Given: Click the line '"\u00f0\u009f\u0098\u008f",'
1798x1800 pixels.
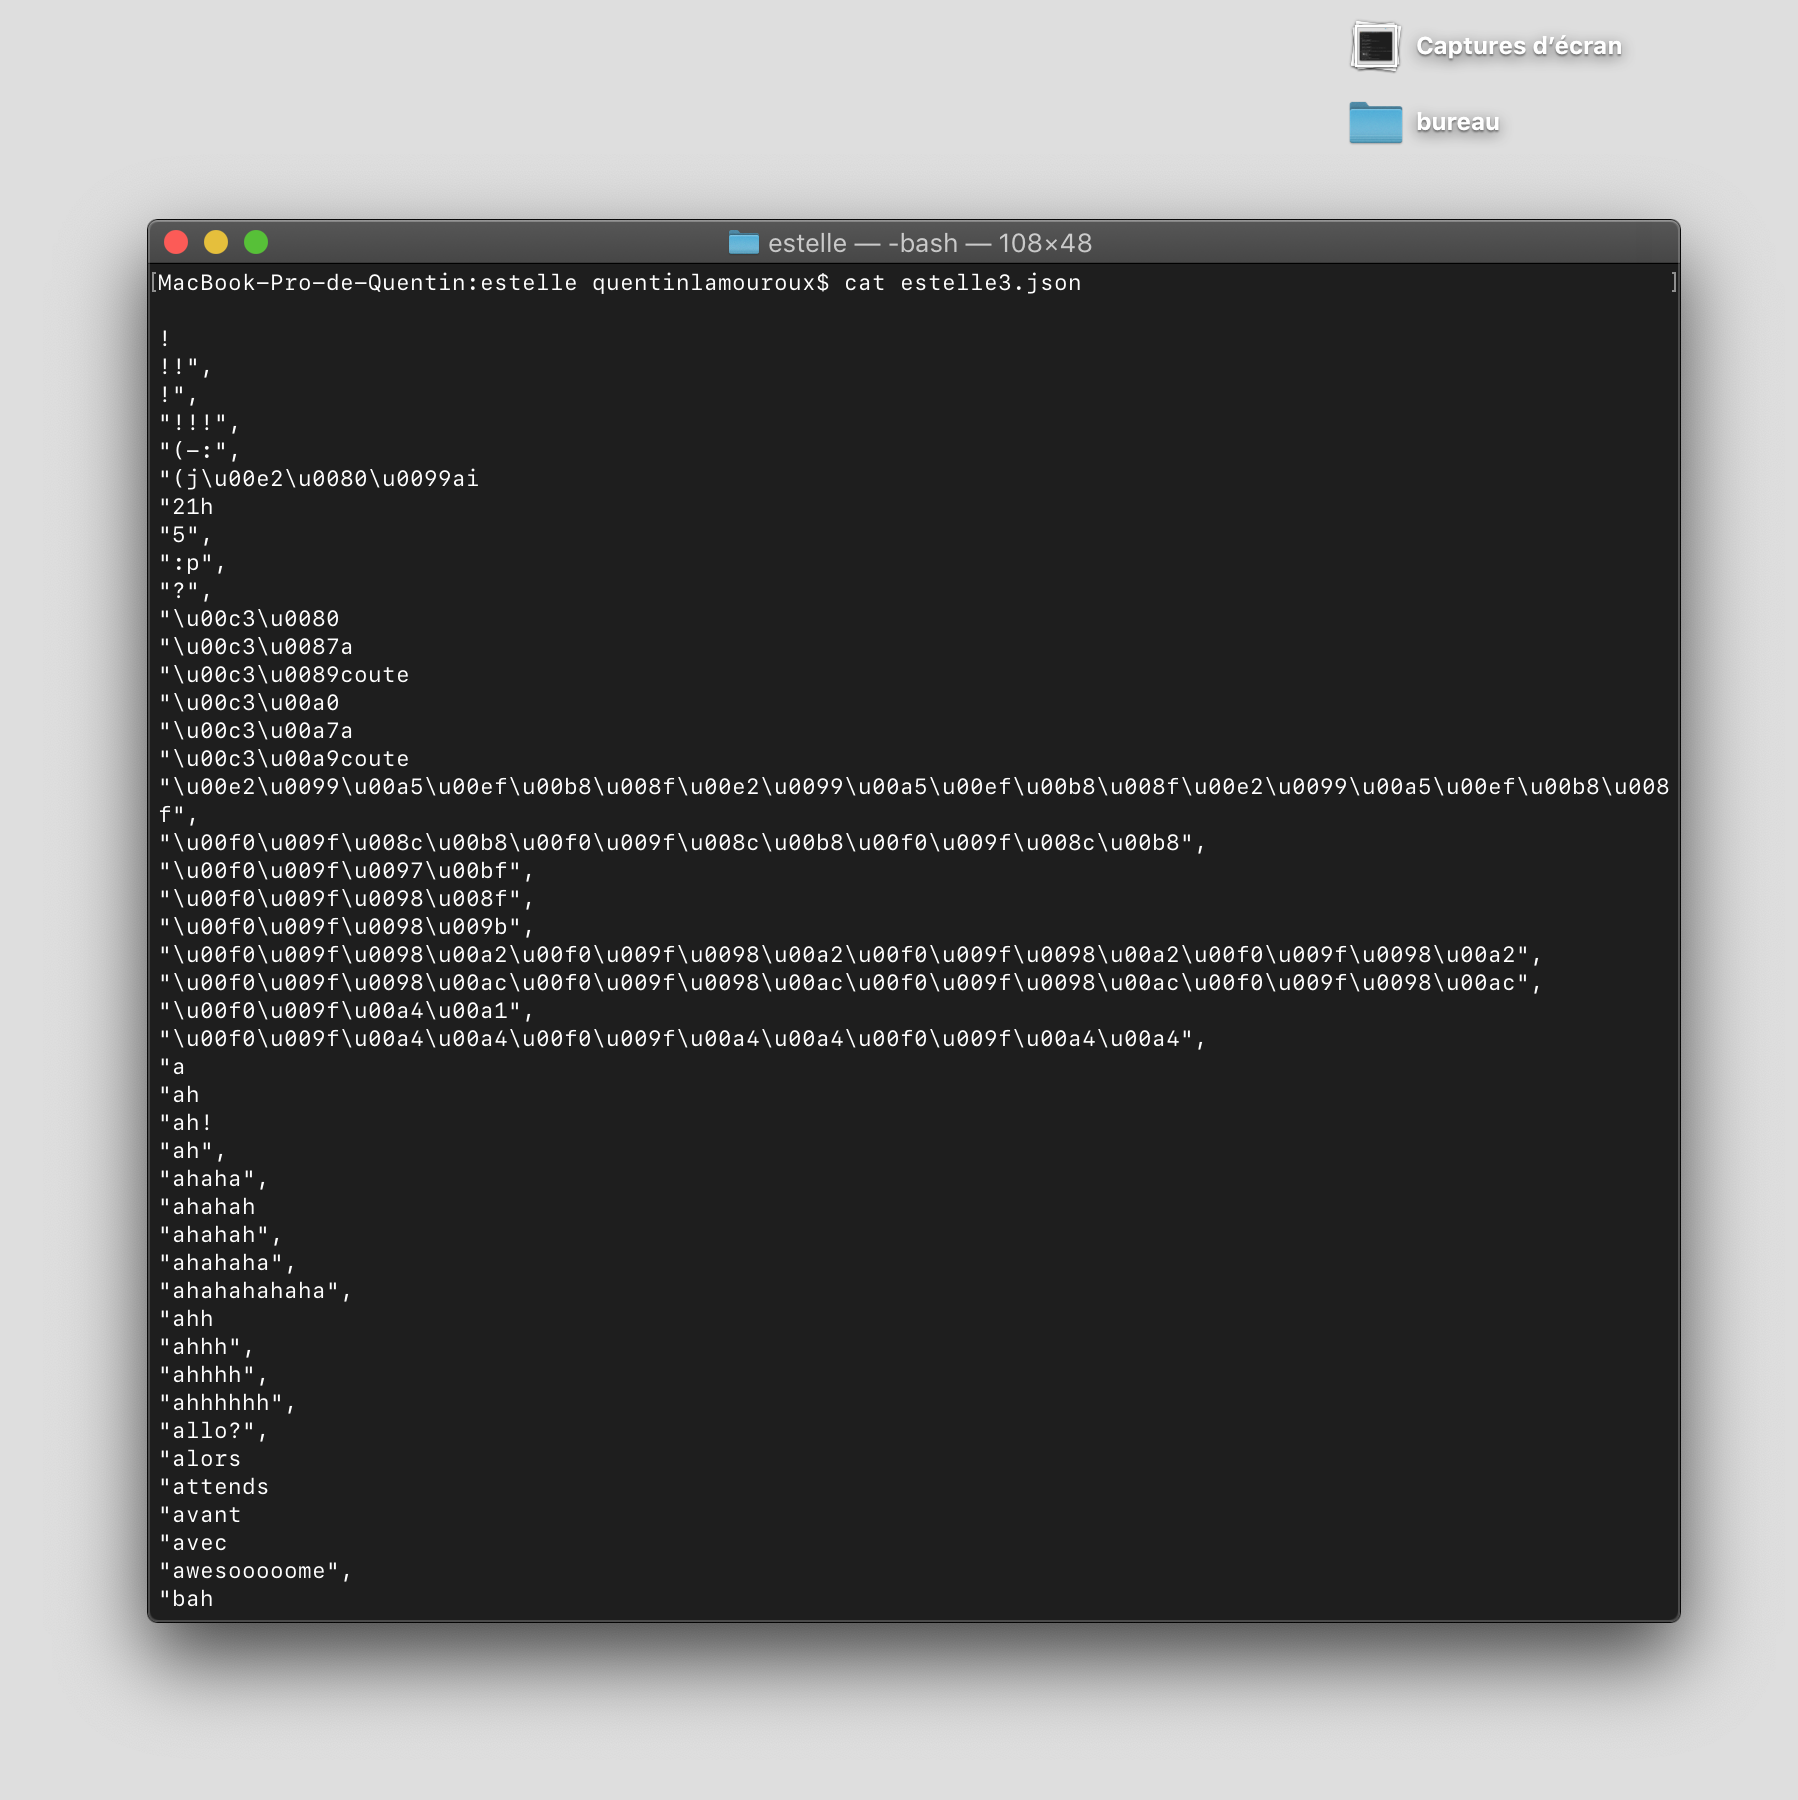Looking at the screenshot, I should 347,899.
